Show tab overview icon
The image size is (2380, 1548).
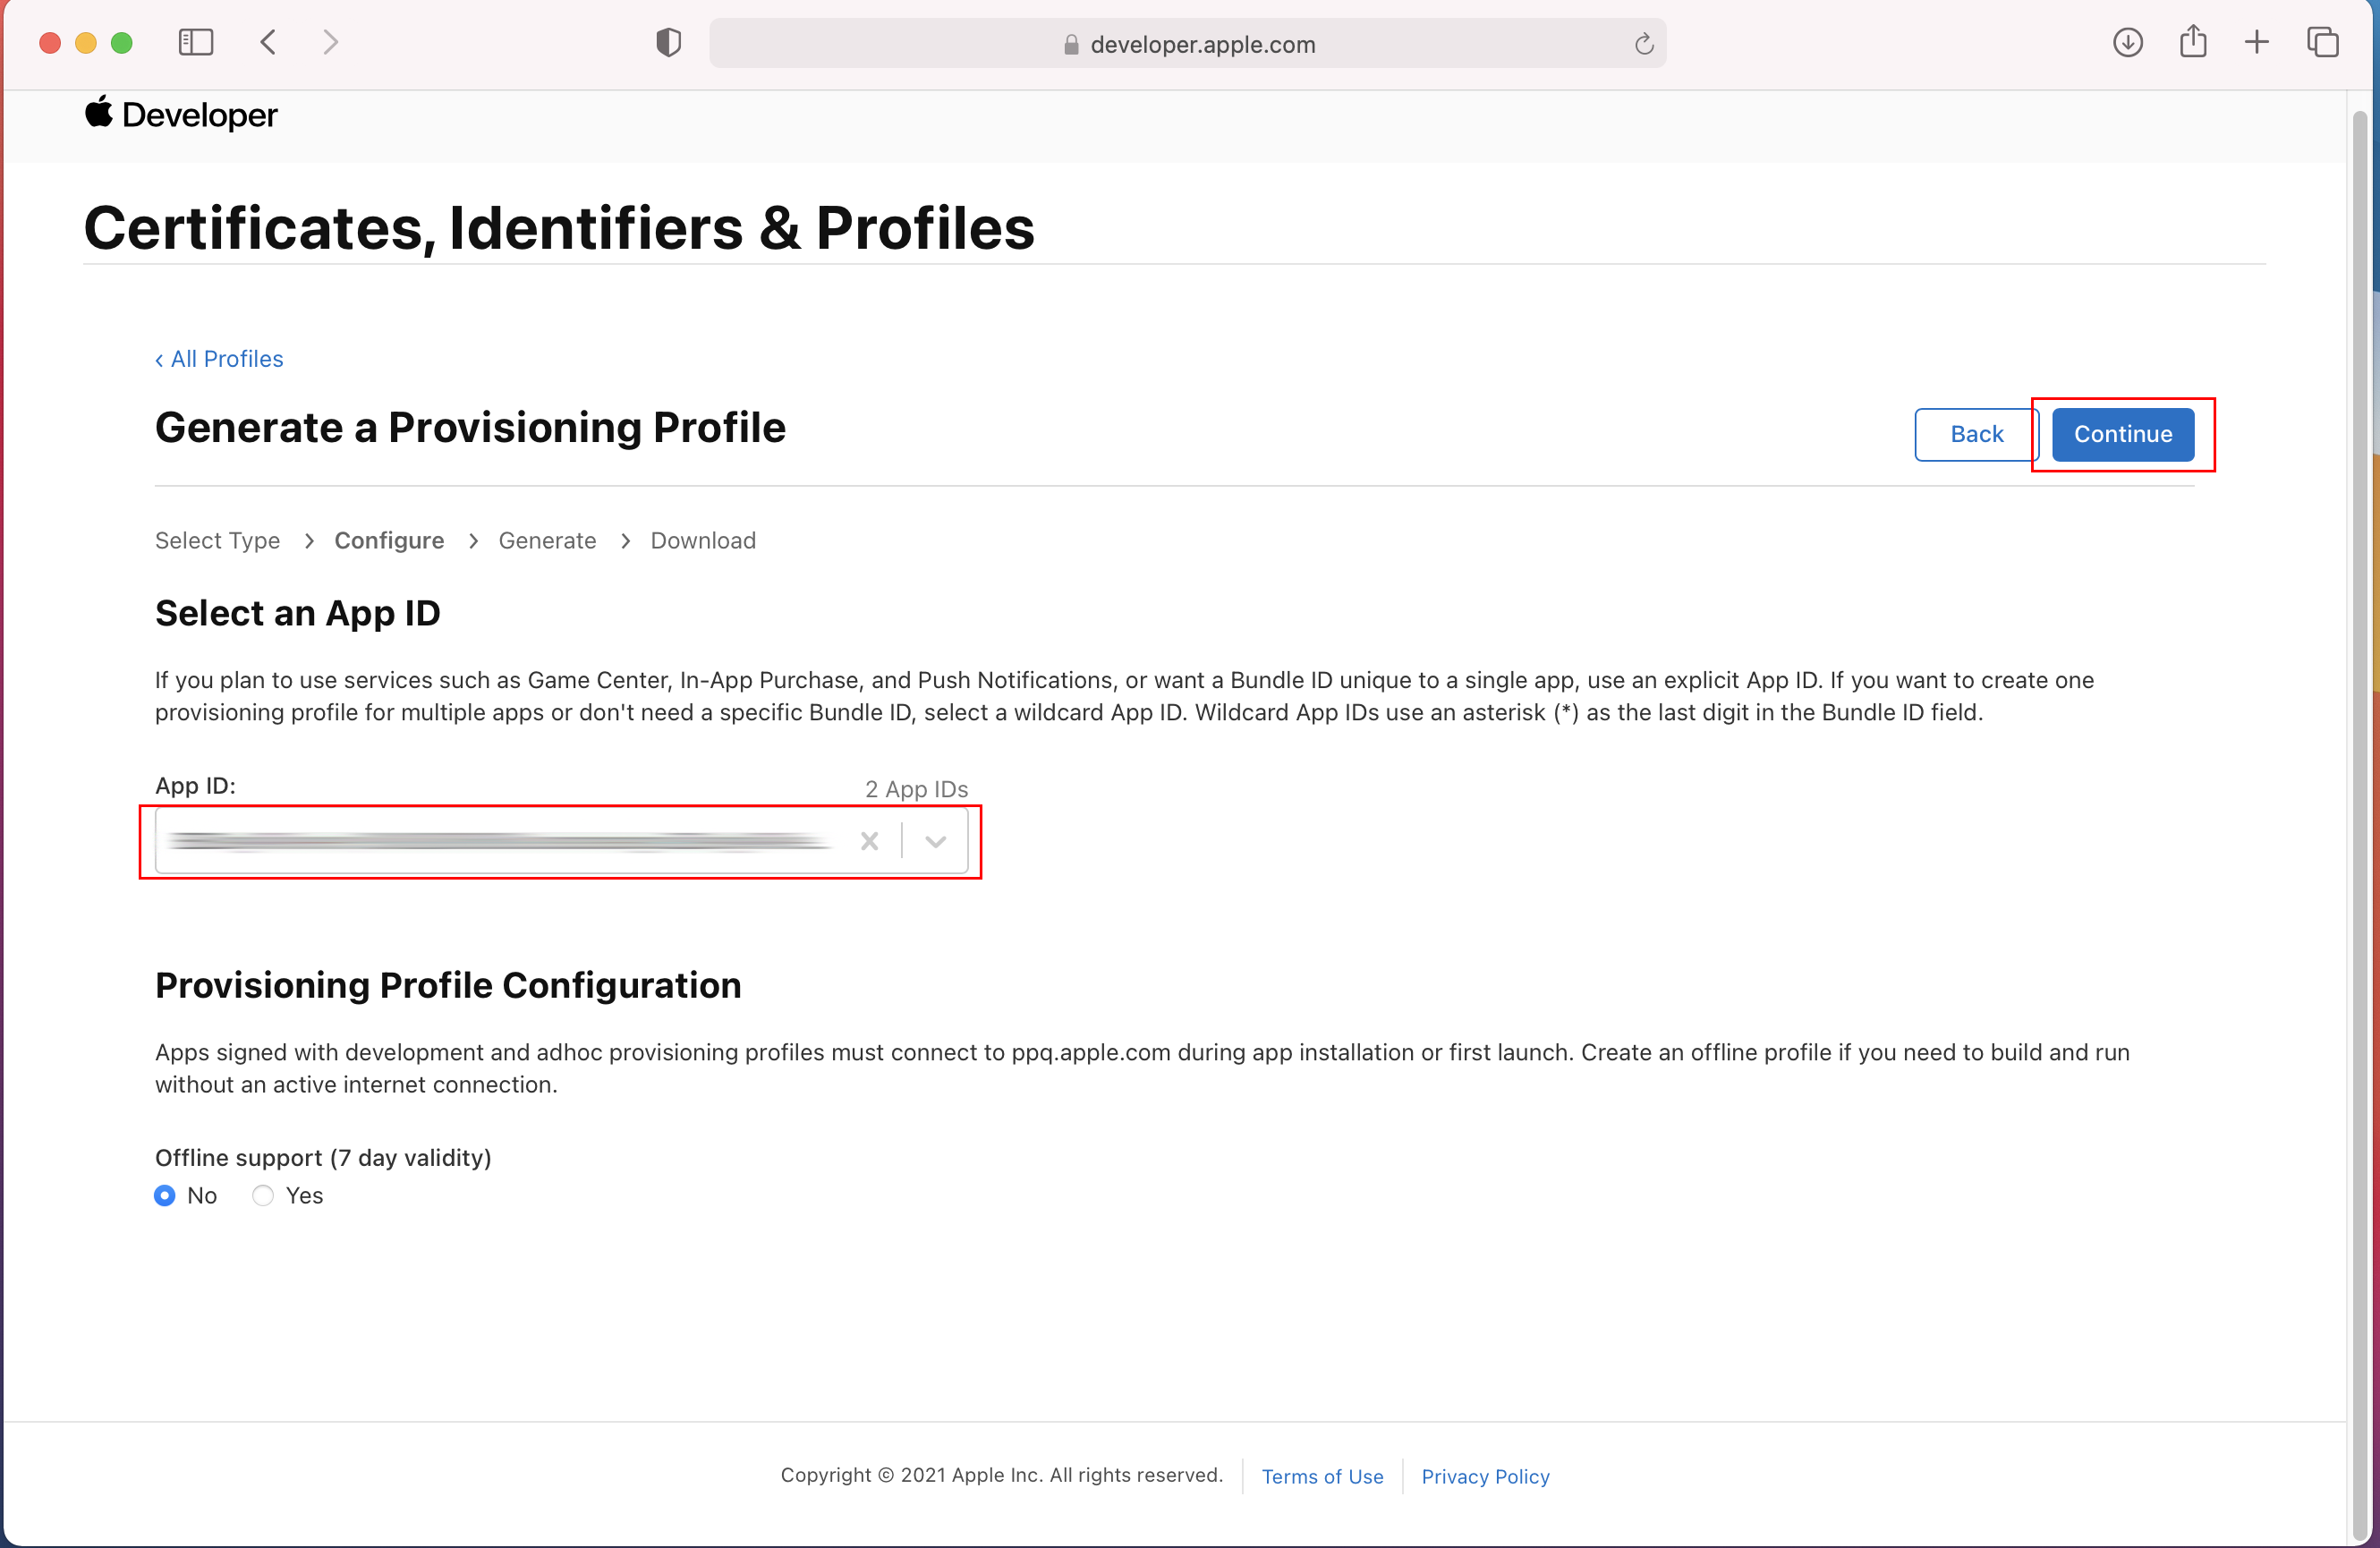point(2322,42)
